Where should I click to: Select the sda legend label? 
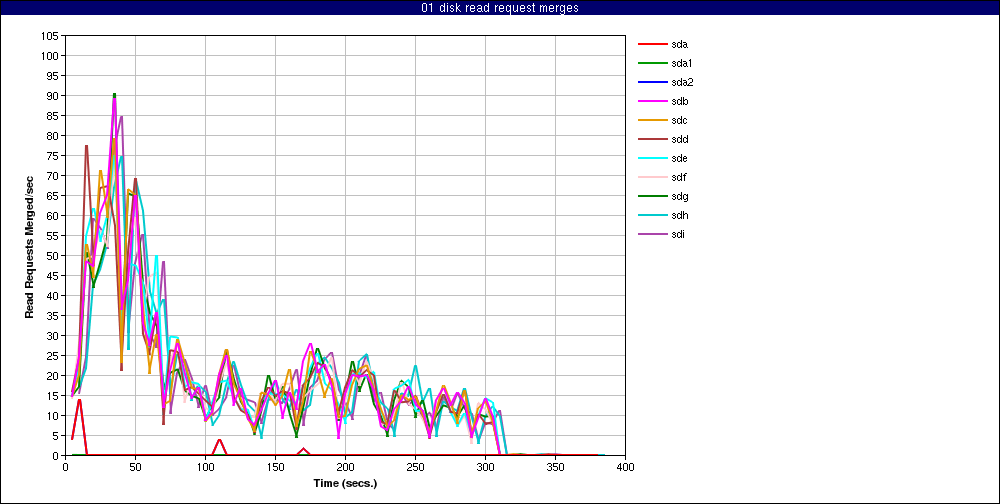pos(679,45)
